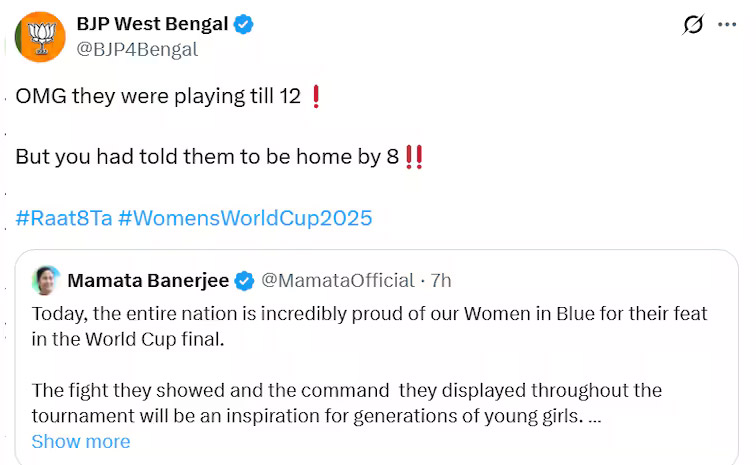Click the double exclamation mark emoji
Viewport: 756px width, 465px height.
click(x=413, y=158)
